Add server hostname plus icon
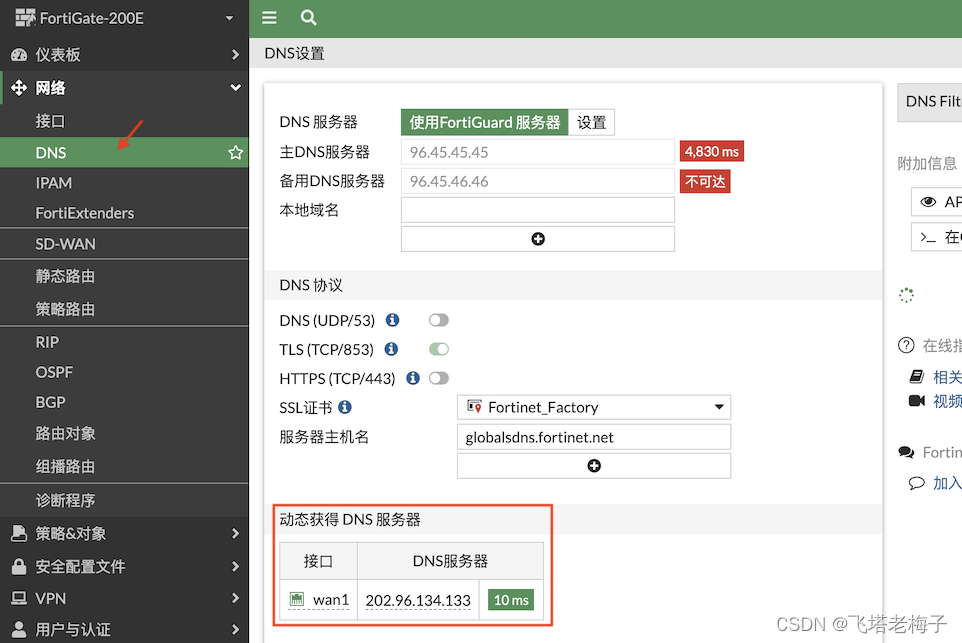Screen dimensions: 962x643 (593, 466)
